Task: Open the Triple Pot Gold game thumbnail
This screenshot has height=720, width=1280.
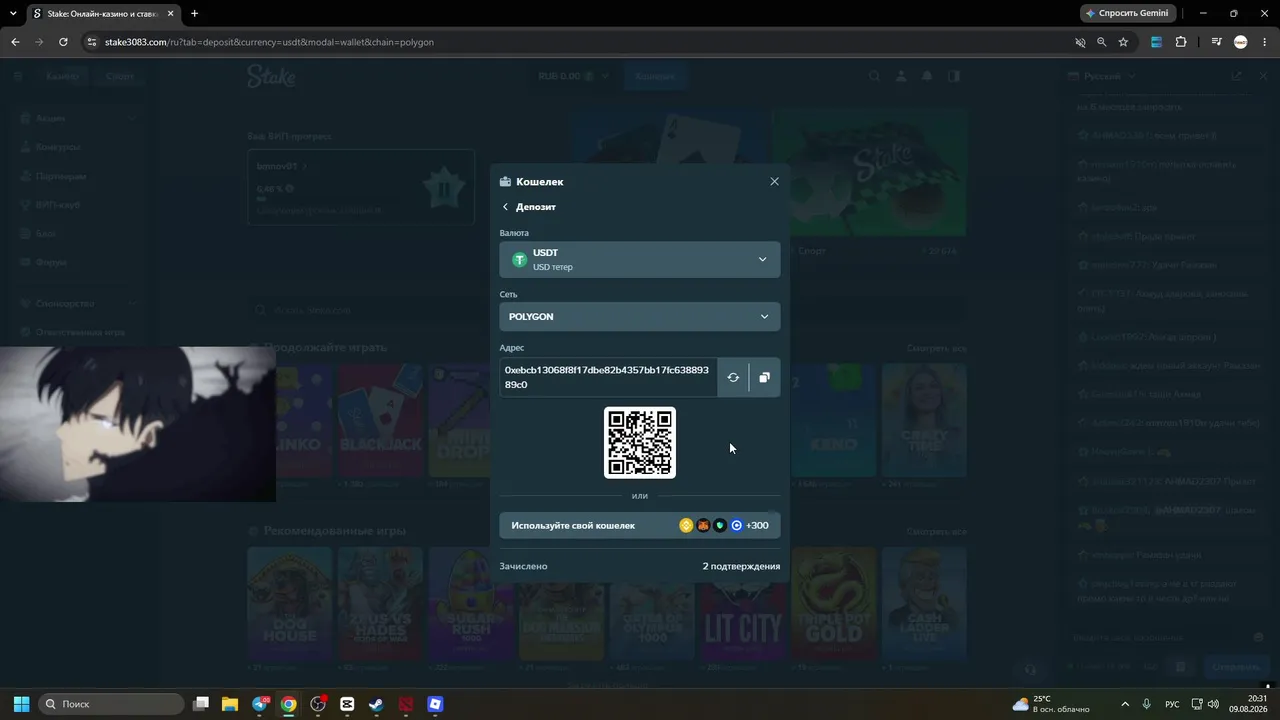Action: coord(833,603)
